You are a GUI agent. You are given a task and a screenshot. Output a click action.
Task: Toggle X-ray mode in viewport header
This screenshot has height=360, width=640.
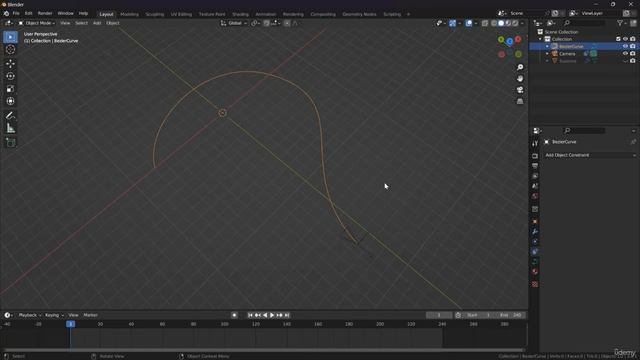pyautogui.click(x=485, y=23)
